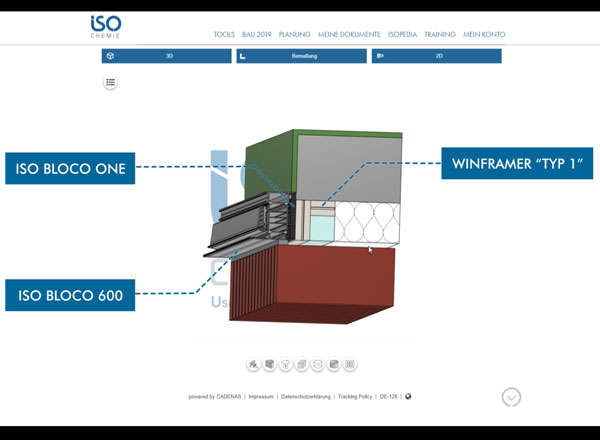Click the striped section-view icon at toolbar end

(350, 364)
